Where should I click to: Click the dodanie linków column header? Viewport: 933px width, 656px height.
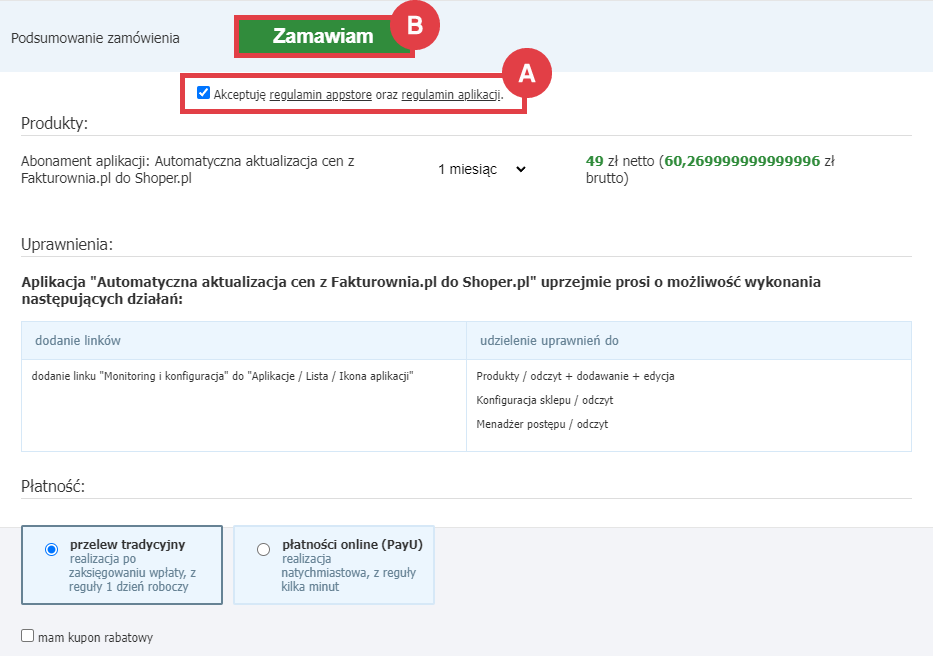77,341
